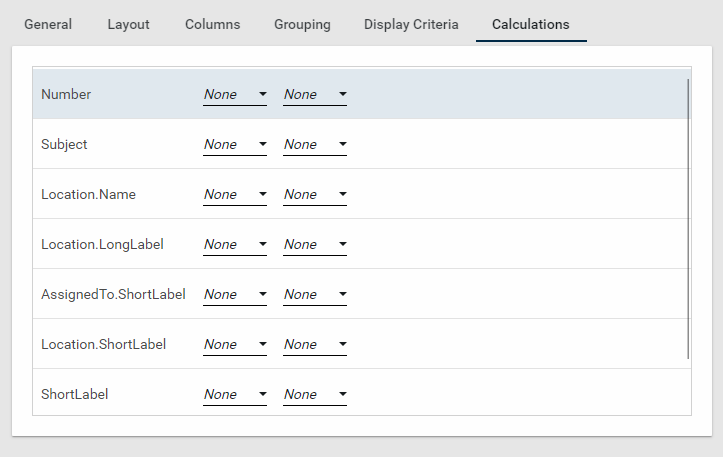Expand first dropdown in Subject row
This screenshot has height=457, width=723.
point(235,145)
